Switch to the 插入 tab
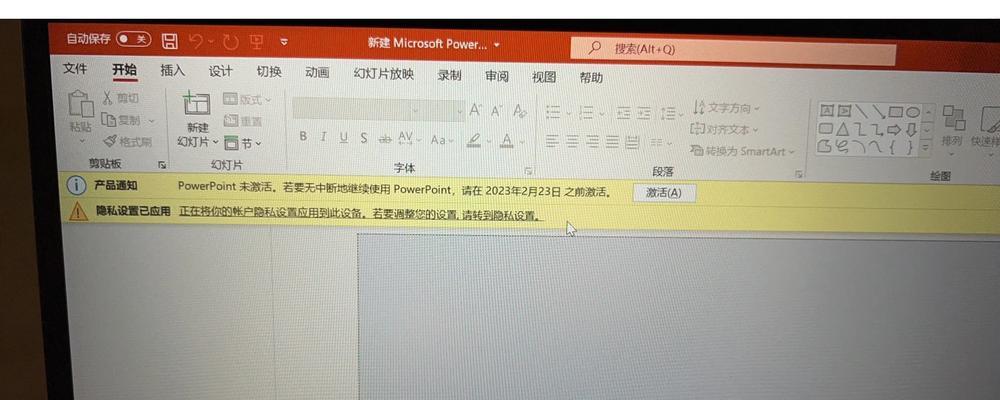 pyautogui.click(x=172, y=71)
